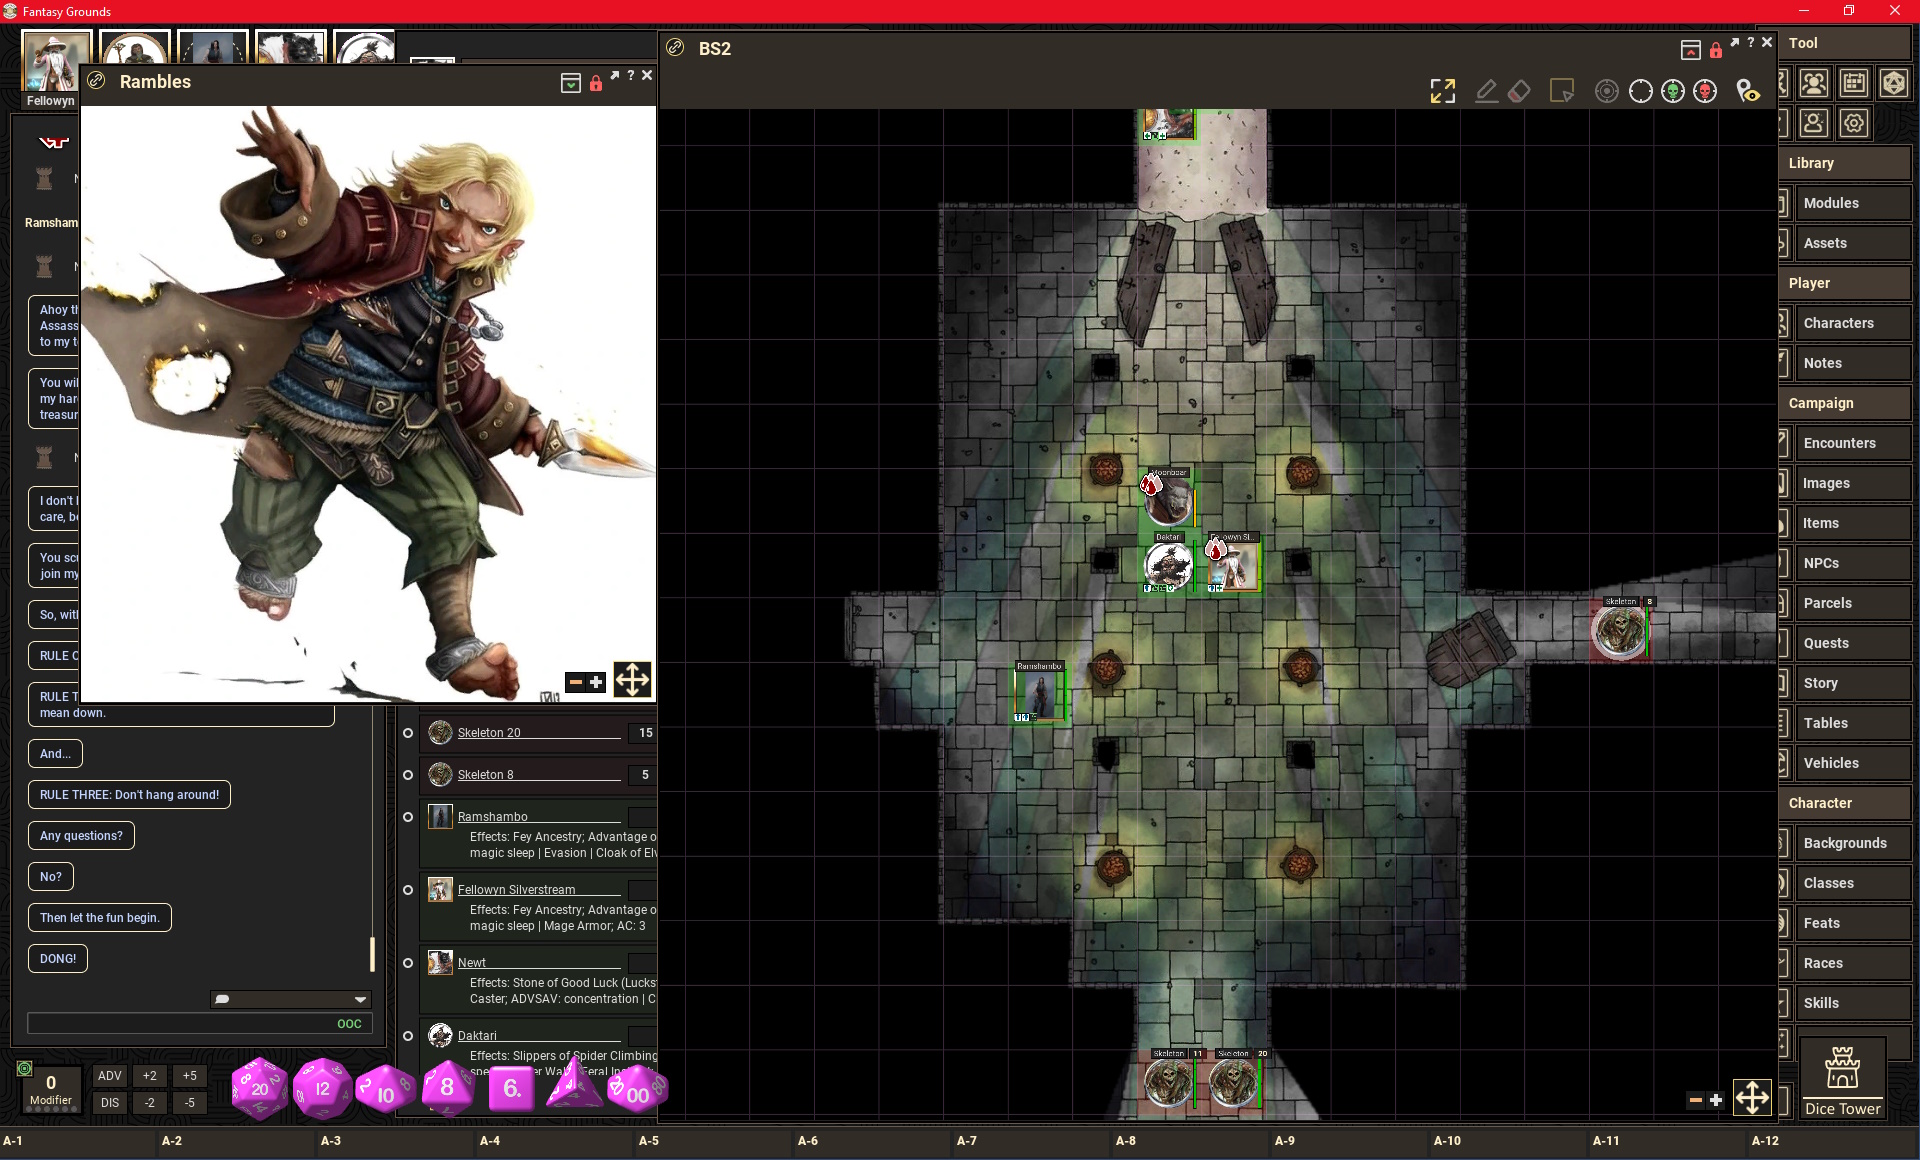Toggle the red lock on Rambles window
Image resolution: width=1920 pixels, height=1160 pixels.
pos(595,83)
